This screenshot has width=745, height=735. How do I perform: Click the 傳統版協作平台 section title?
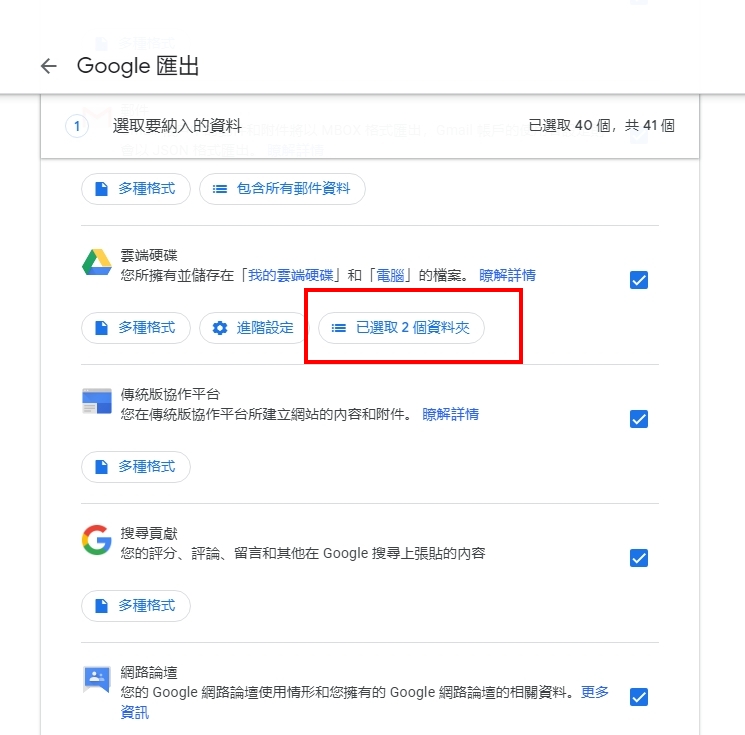pyautogui.click(x=170, y=394)
